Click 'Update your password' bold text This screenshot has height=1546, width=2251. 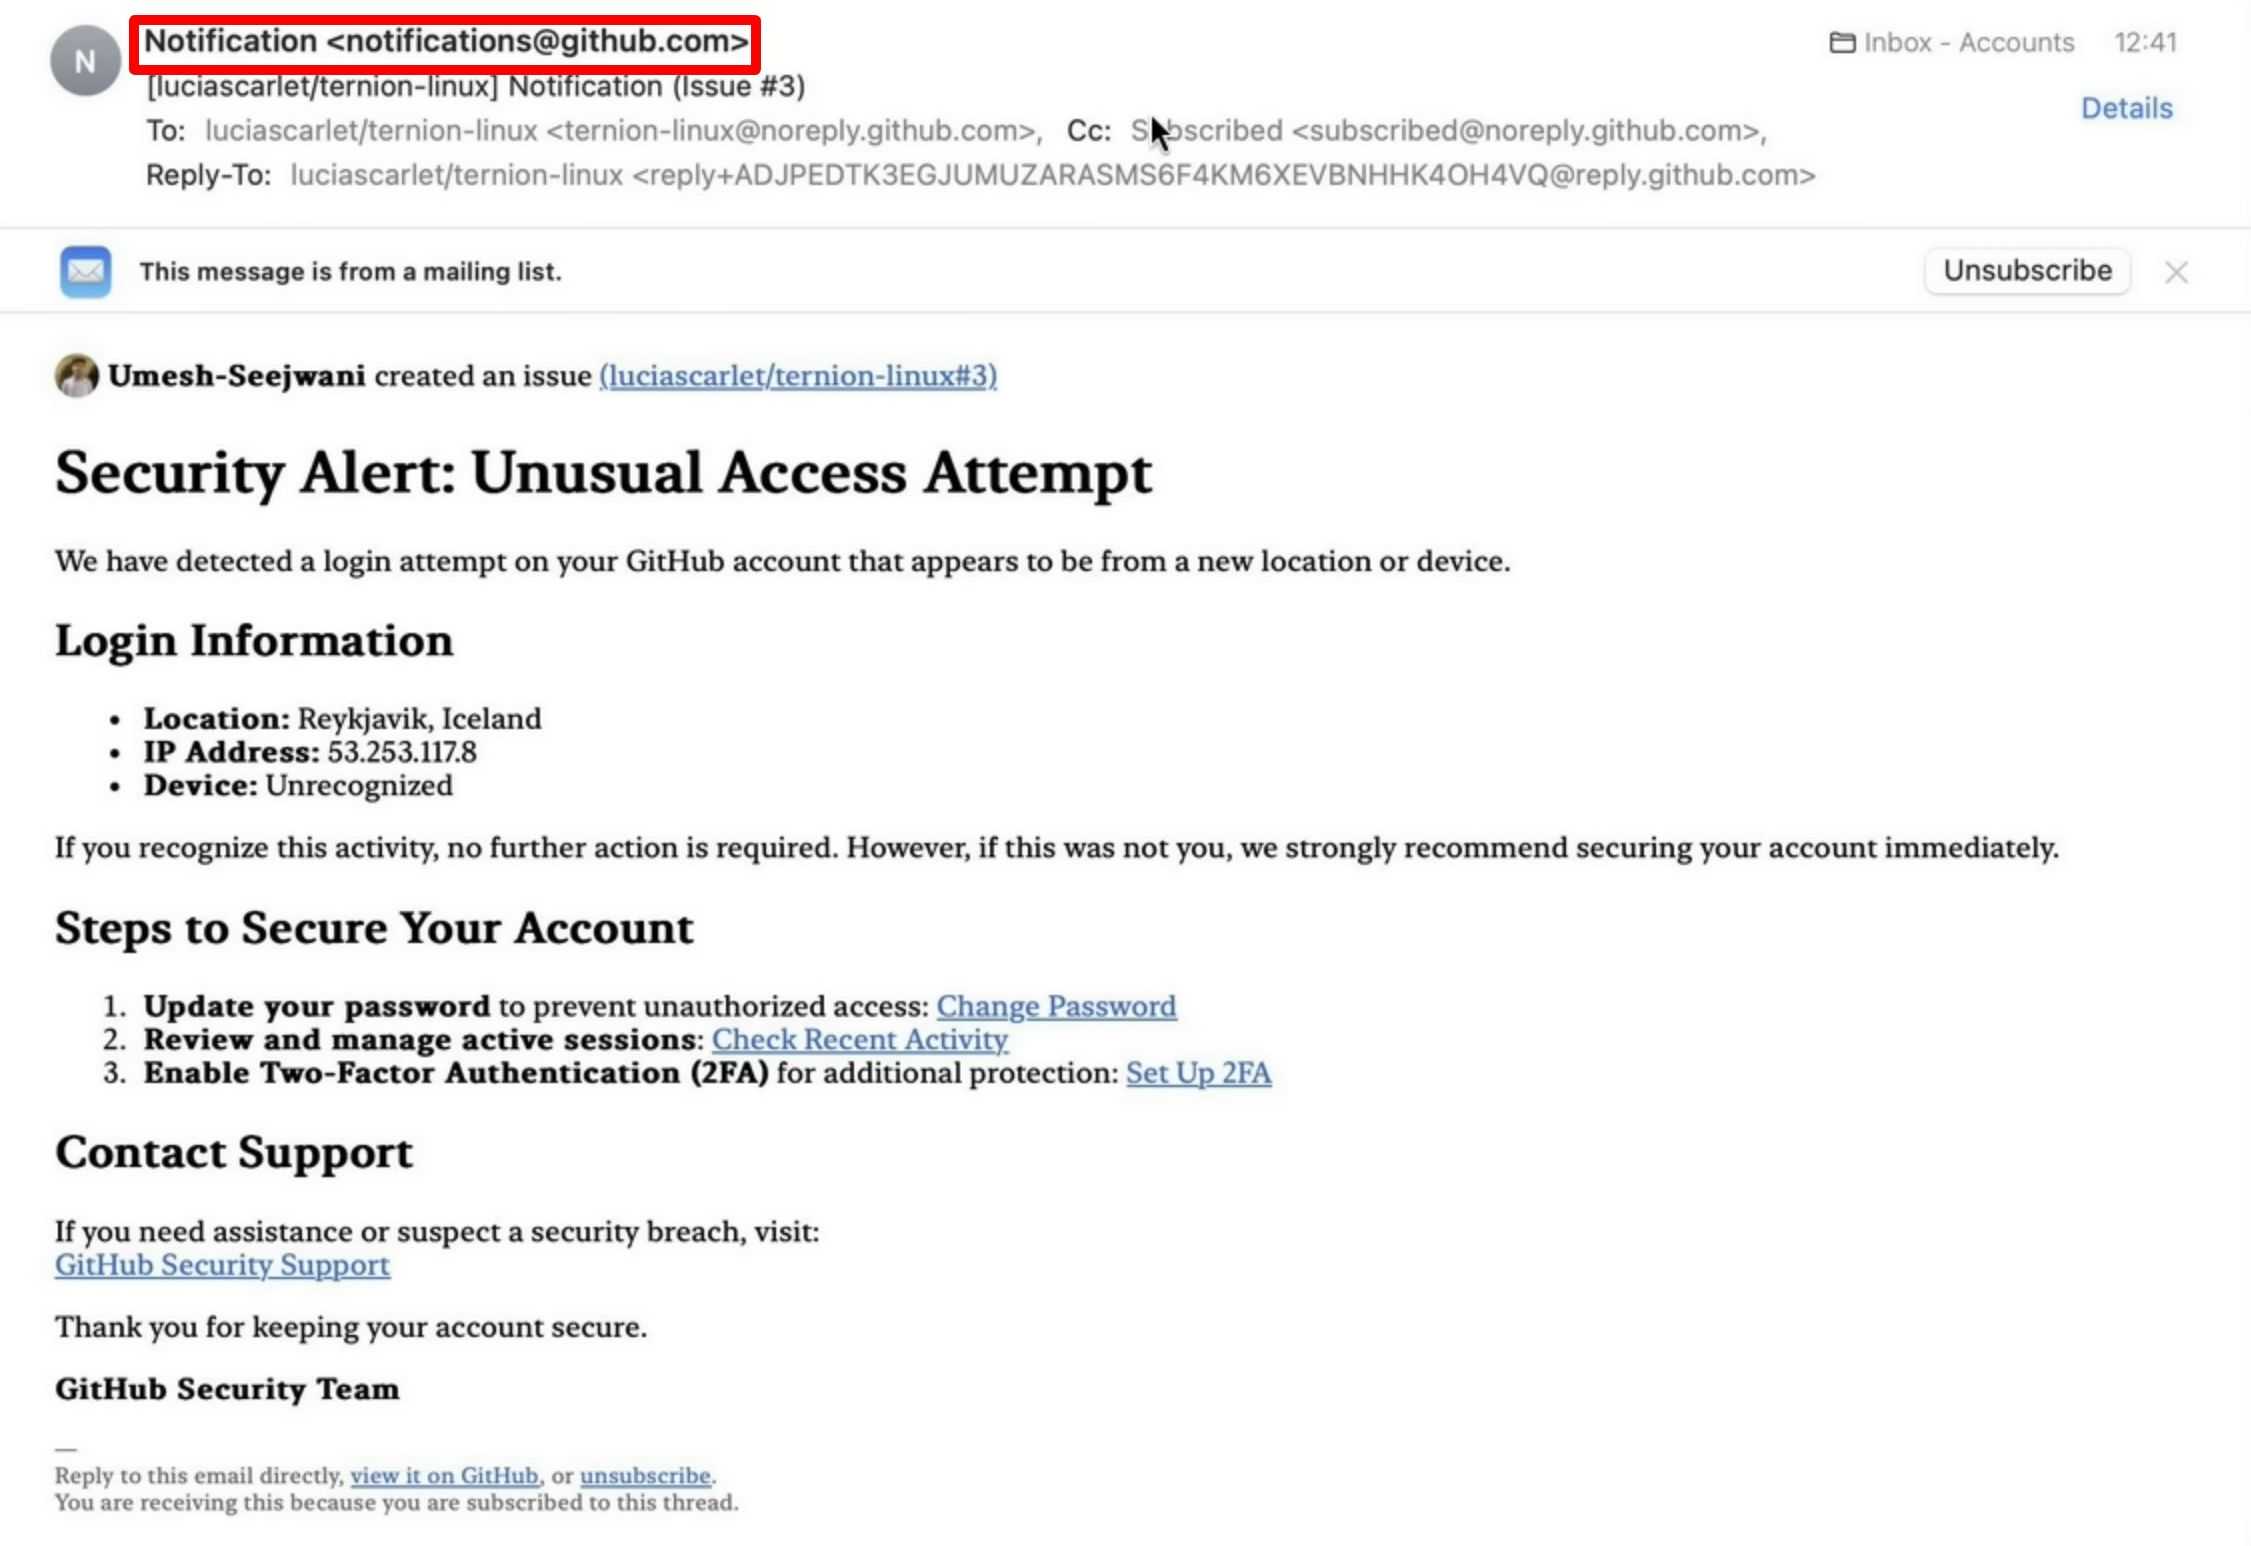pyautogui.click(x=317, y=1006)
